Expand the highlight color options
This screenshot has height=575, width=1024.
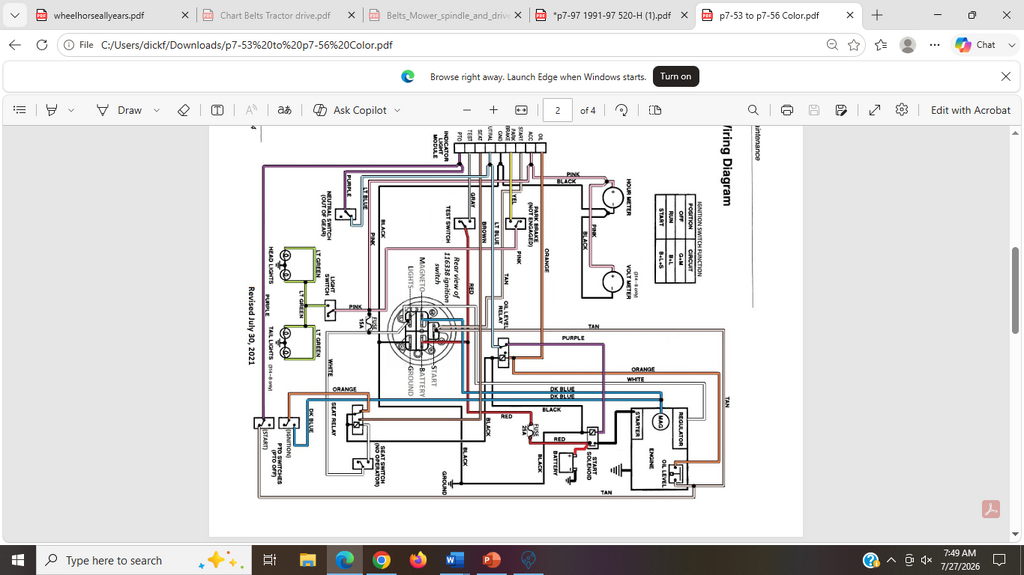click(71, 110)
